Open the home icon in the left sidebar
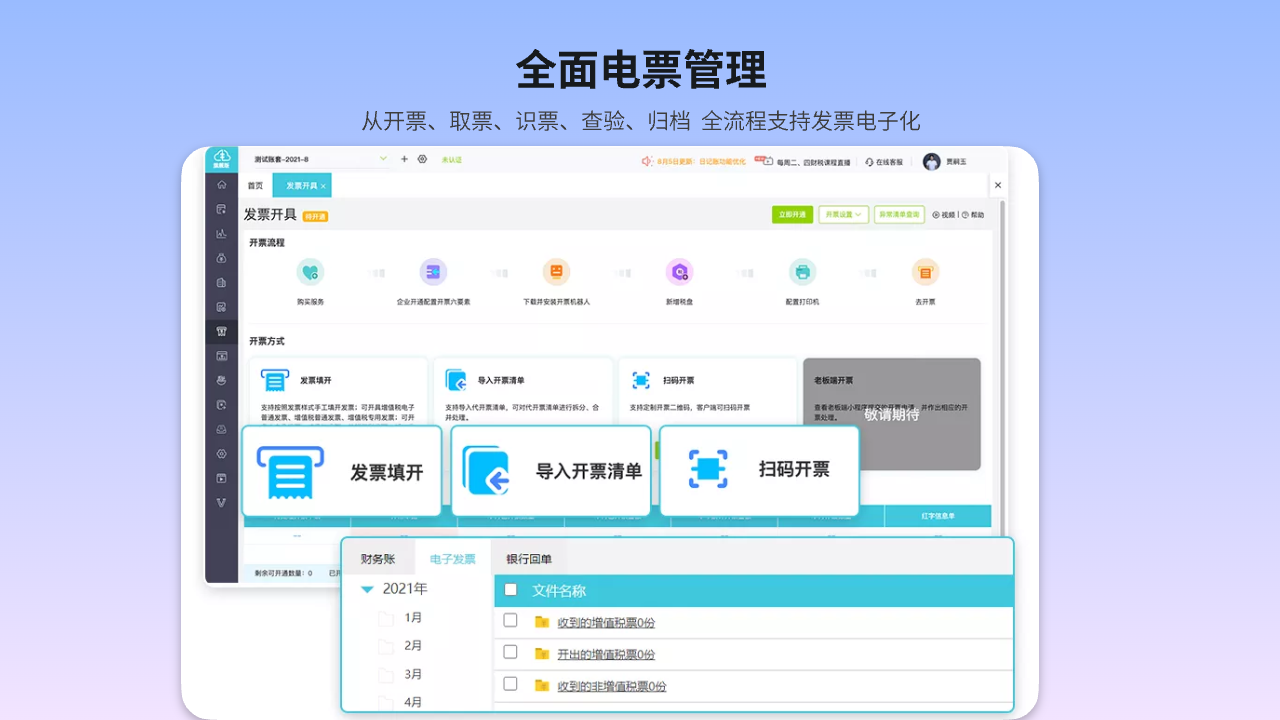Viewport: 1280px width, 720px height. coord(221,186)
